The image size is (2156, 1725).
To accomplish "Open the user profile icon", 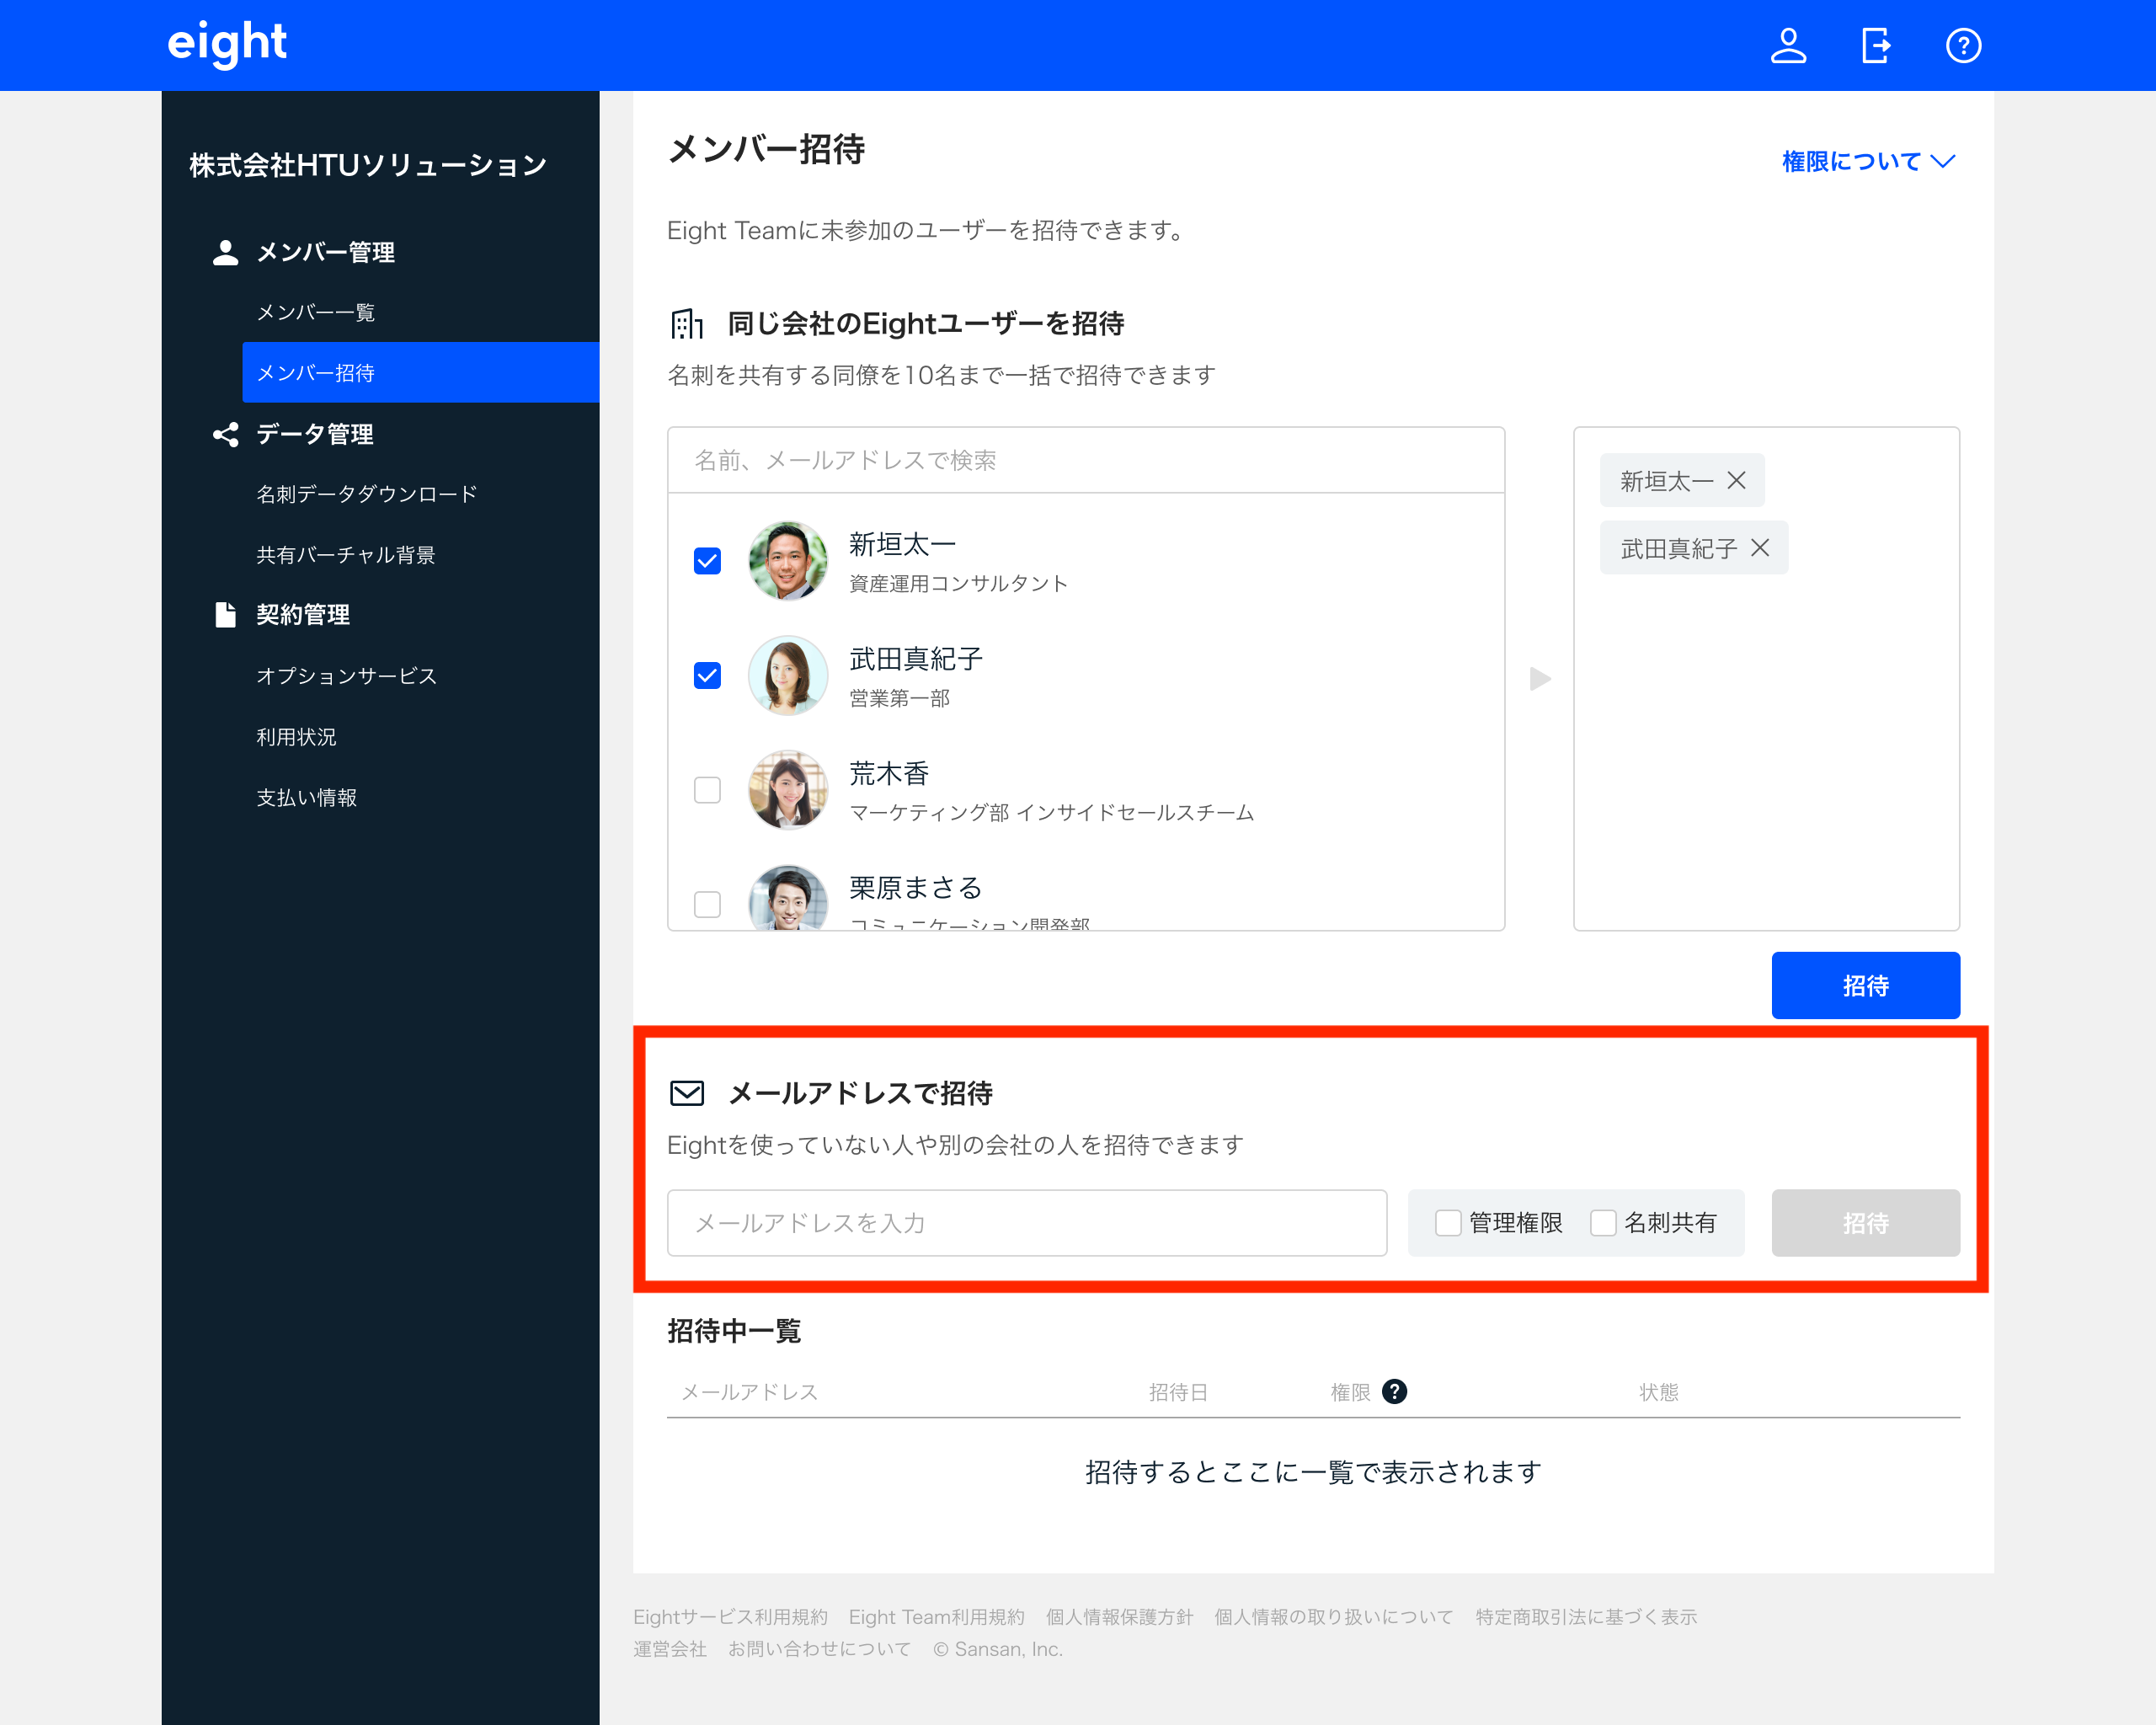I will click(1788, 46).
